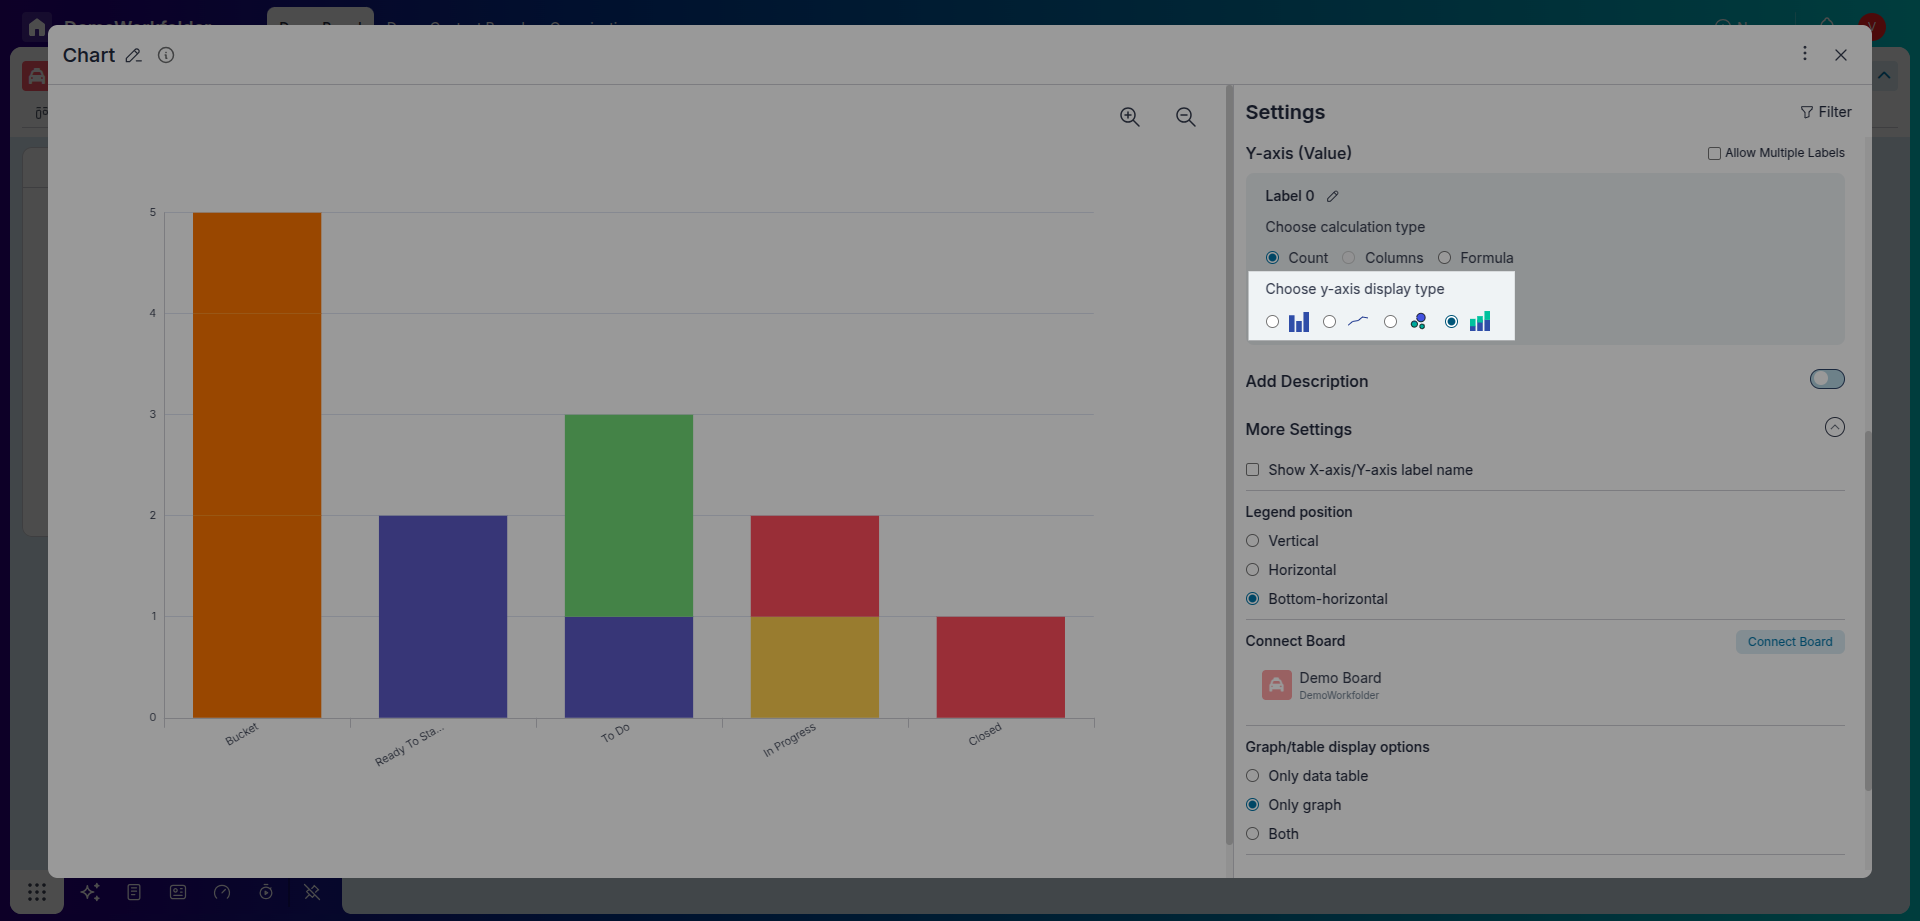Viewport: 1920px width, 921px height.
Task: Zoom out of the chart
Action: click(x=1186, y=117)
